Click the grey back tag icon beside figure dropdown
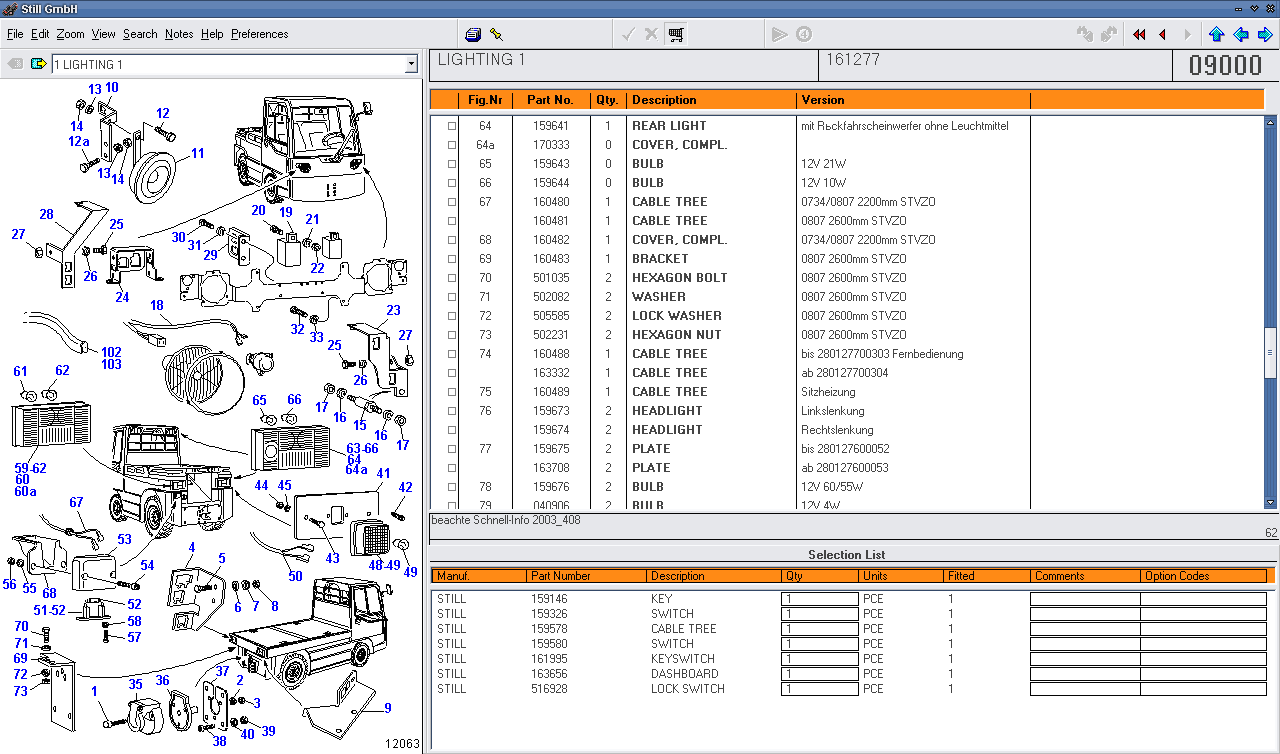 (x=15, y=64)
